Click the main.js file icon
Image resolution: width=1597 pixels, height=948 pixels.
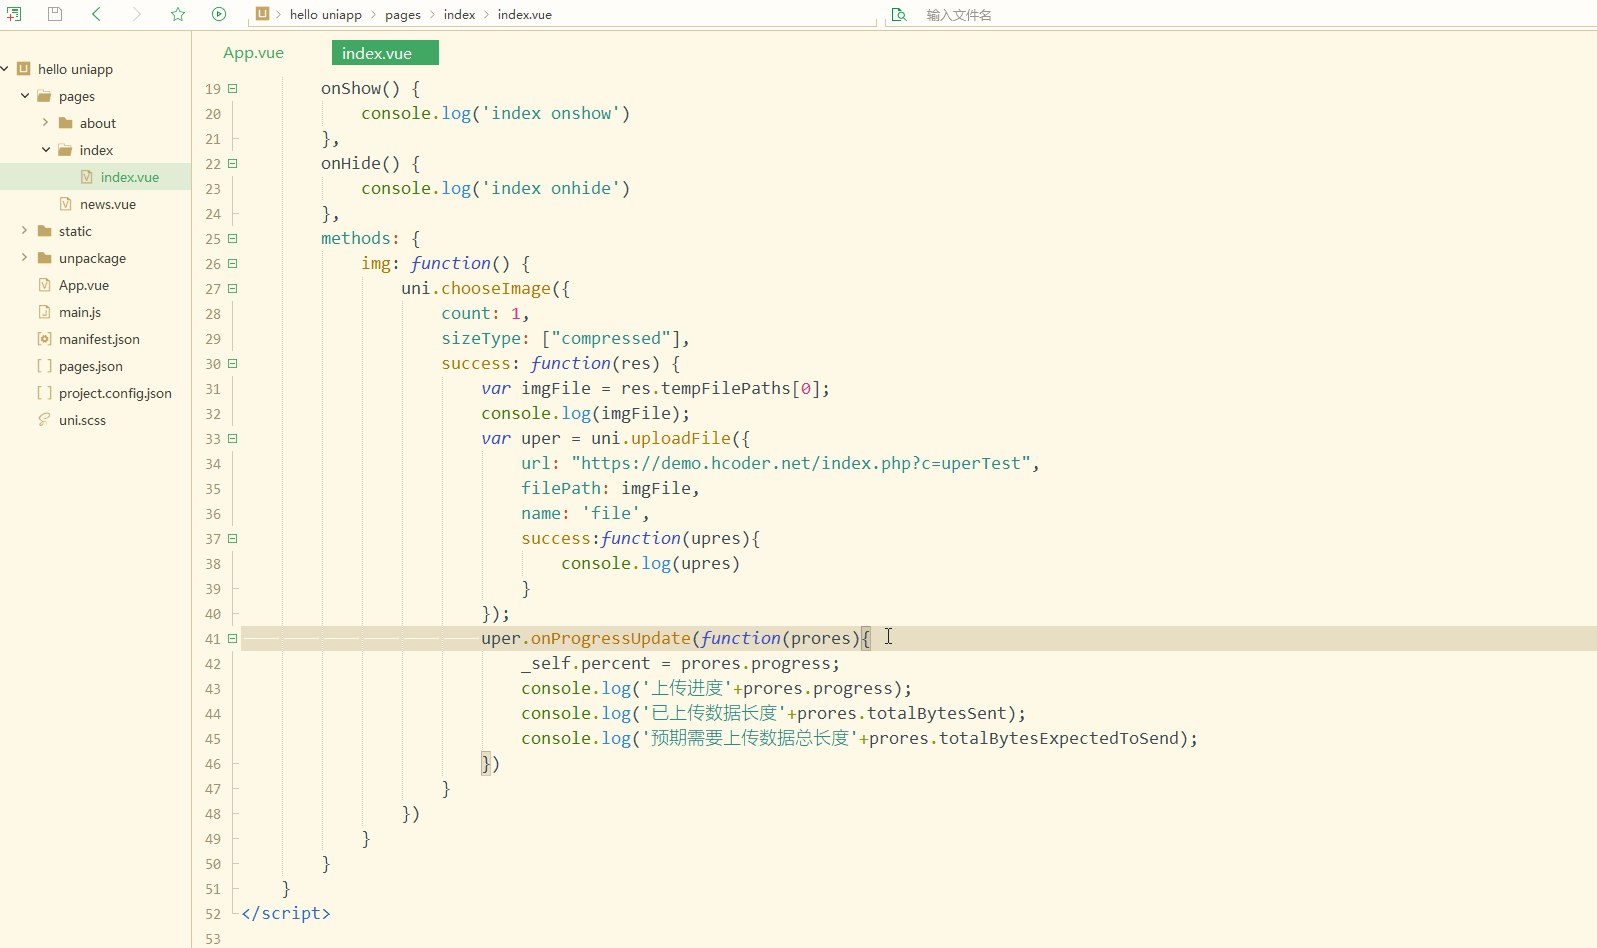44,312
